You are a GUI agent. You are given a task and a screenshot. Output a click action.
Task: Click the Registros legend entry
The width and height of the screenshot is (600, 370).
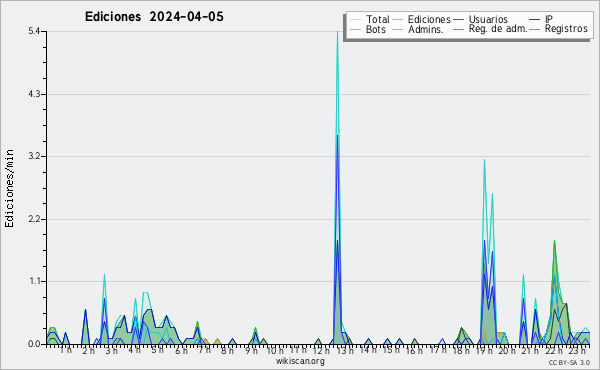click(x=566, y=29)
